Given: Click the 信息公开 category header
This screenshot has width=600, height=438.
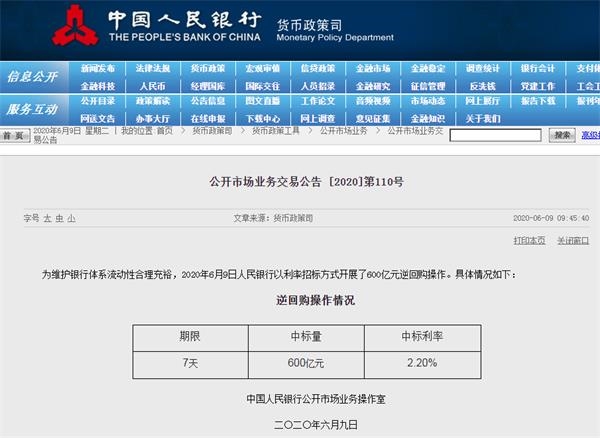Looking at the screenshot, I should 33,77.
